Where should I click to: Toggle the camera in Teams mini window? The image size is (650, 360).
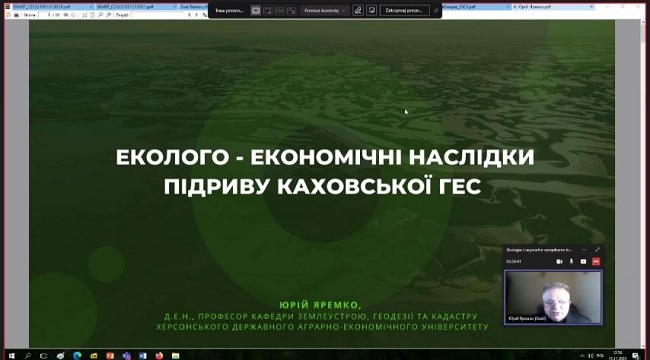(x=559, y=261)
